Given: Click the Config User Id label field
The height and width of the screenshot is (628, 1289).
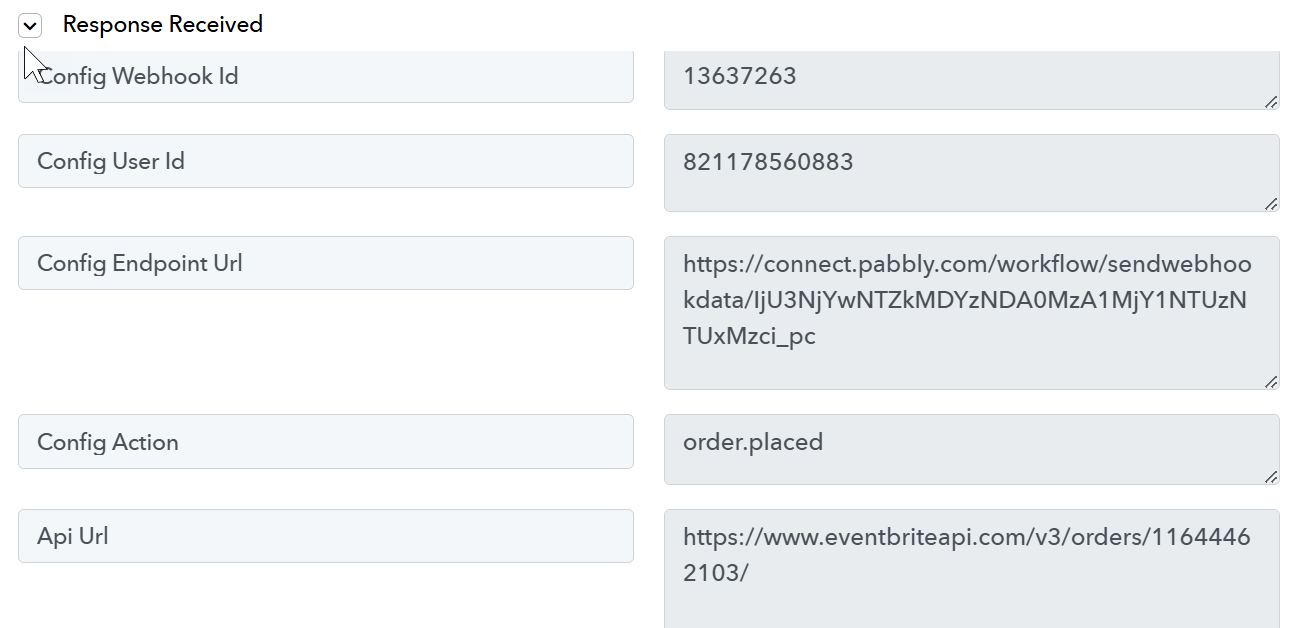Looking at the screenshot, I should tap(326, 161).
